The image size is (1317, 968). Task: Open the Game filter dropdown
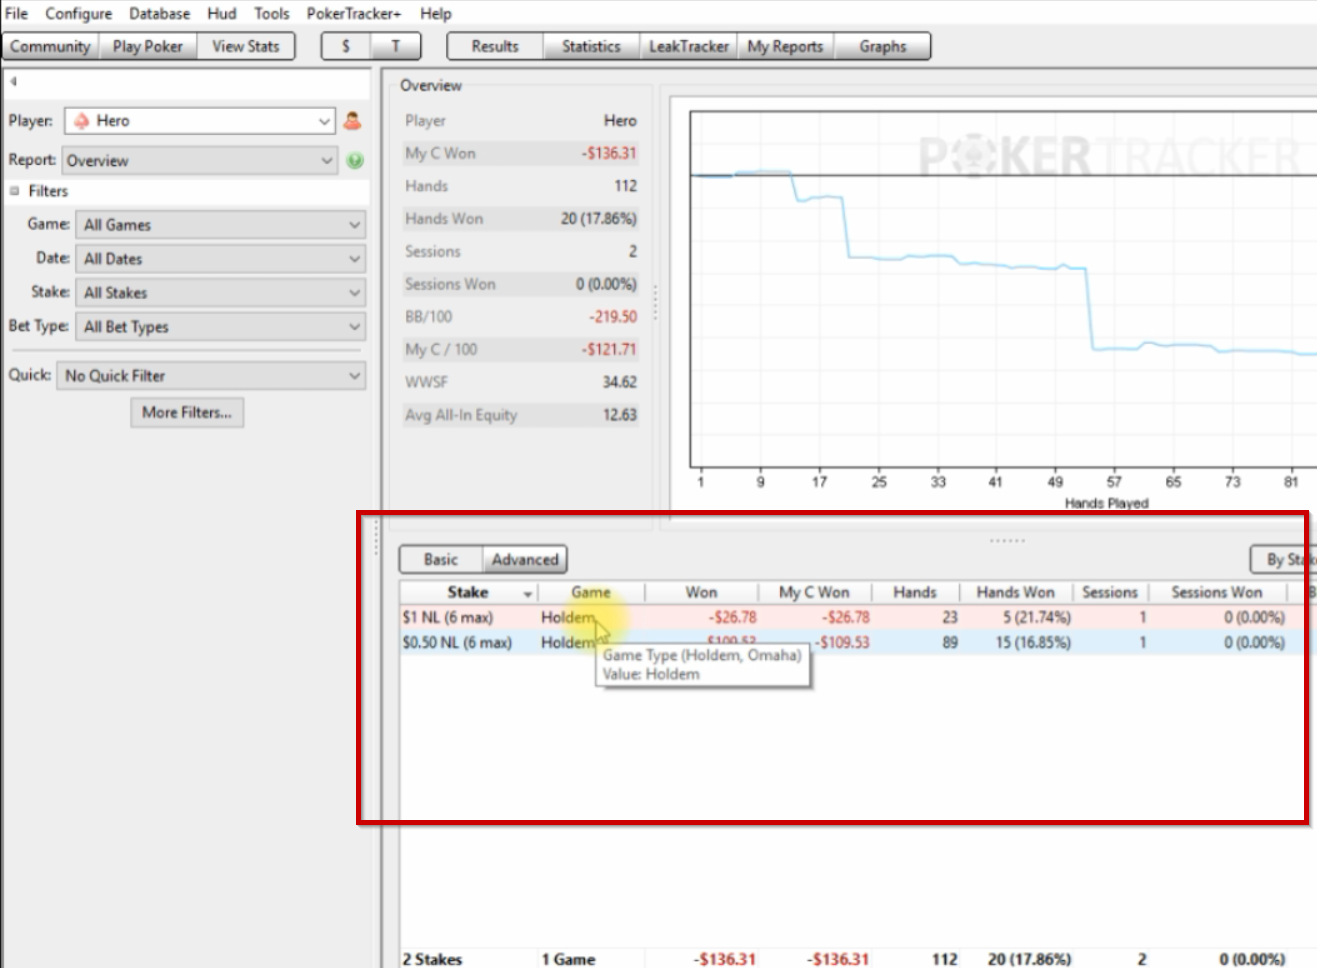(x=220, y=225)
